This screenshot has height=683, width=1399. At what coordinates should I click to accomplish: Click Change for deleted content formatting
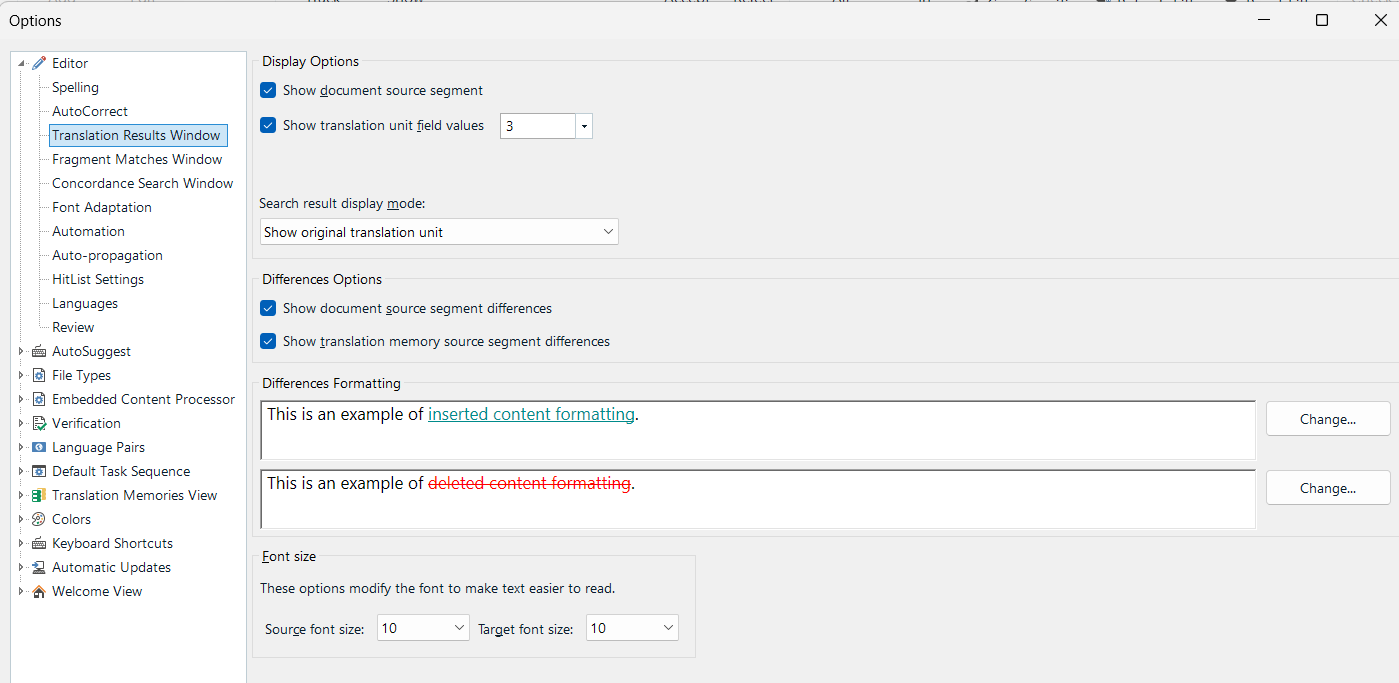click(x=1327, y=487)
